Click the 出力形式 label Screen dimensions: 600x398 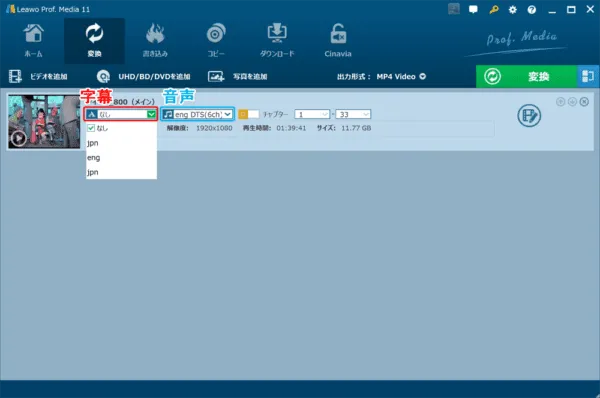[354, 77]
